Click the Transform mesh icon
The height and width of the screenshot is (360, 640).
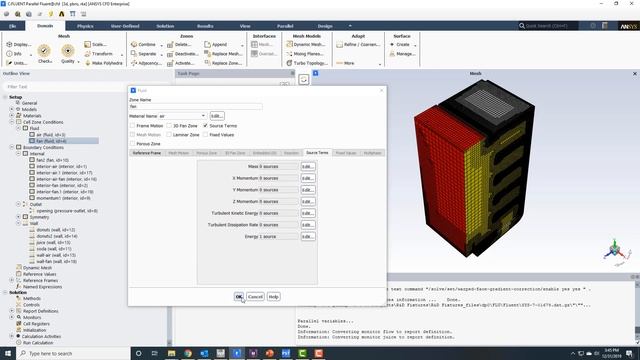87,54
